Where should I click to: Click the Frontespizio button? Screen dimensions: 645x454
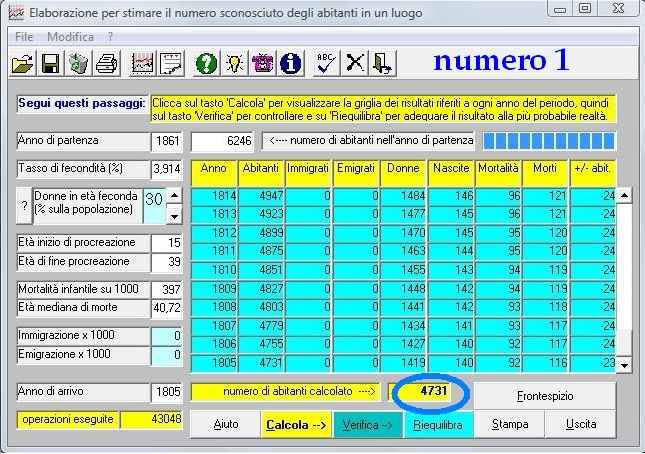tap(545, 396)
